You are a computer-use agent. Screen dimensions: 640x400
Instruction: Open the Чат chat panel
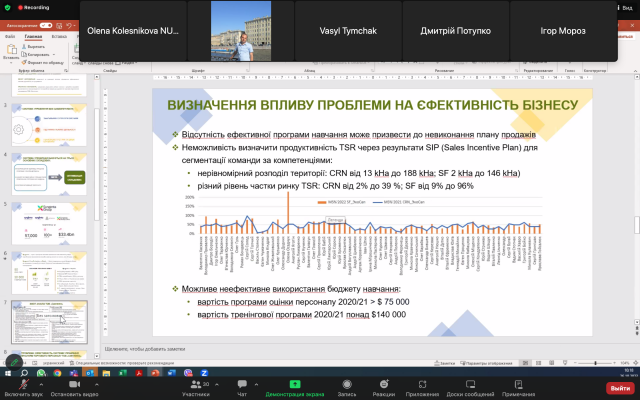(241, 385)
